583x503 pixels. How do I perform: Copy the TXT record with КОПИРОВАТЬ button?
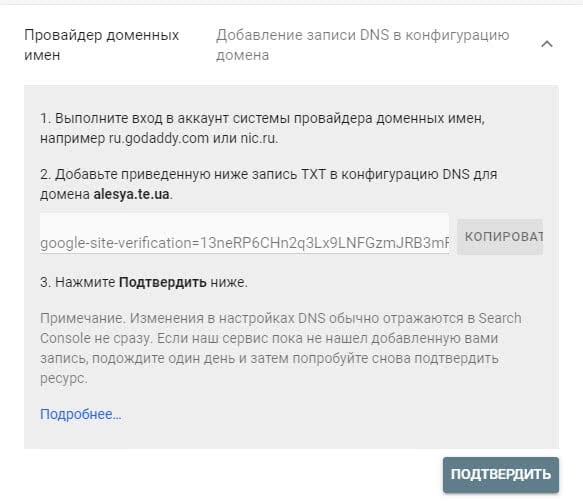500,237
